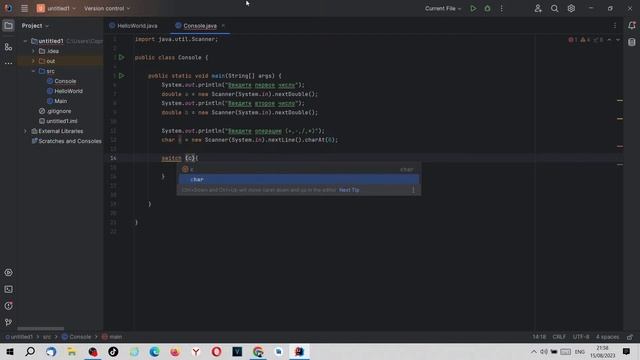The width and height of the screenshot is (640, 360).
Task: Open the Database tool window icon
Action: point(632,42)
